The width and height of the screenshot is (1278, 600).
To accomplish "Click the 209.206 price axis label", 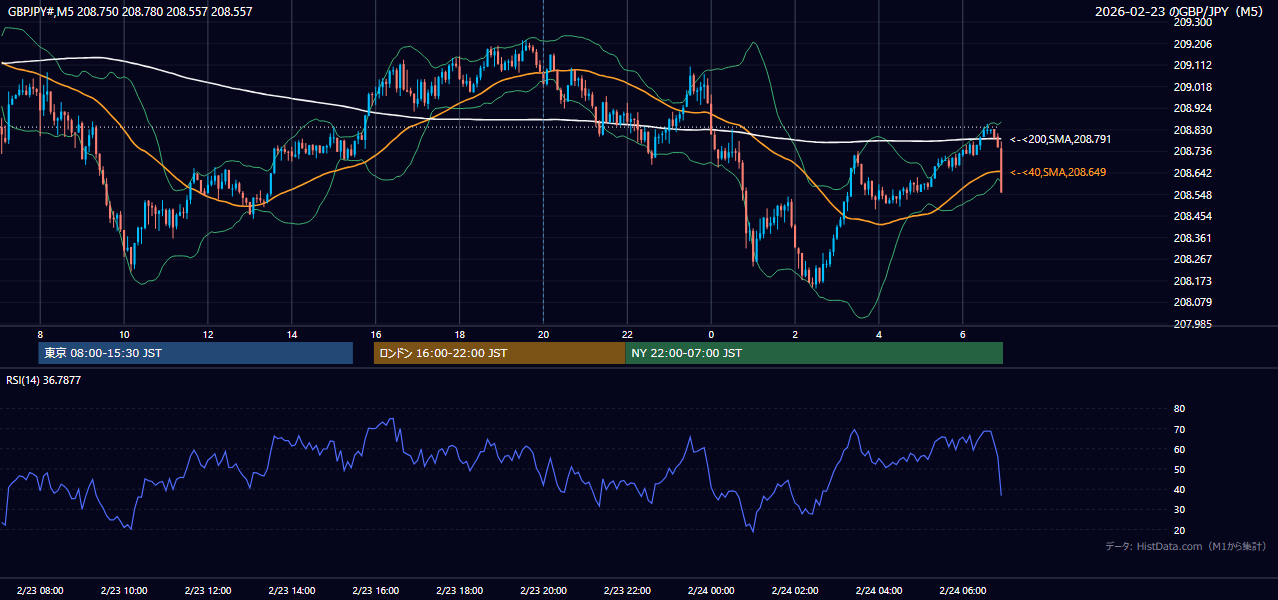I will click(1193, 44).
